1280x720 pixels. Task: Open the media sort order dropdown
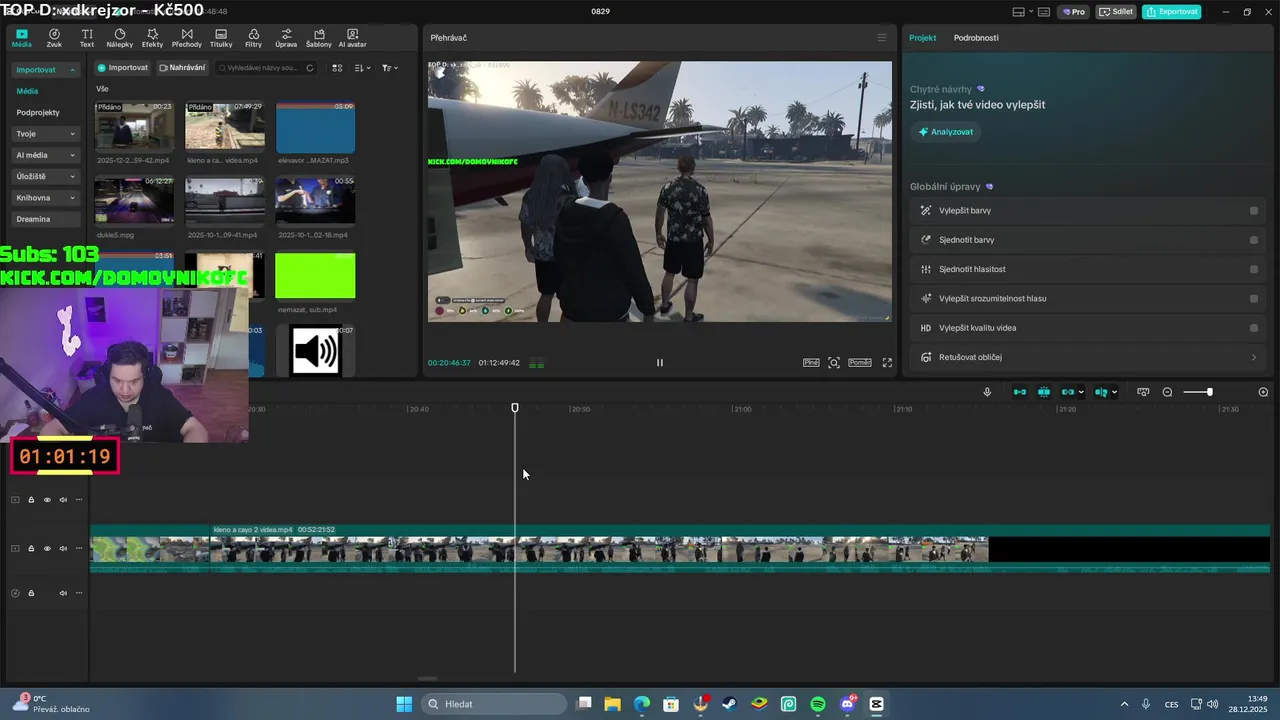tap(363, 68)
